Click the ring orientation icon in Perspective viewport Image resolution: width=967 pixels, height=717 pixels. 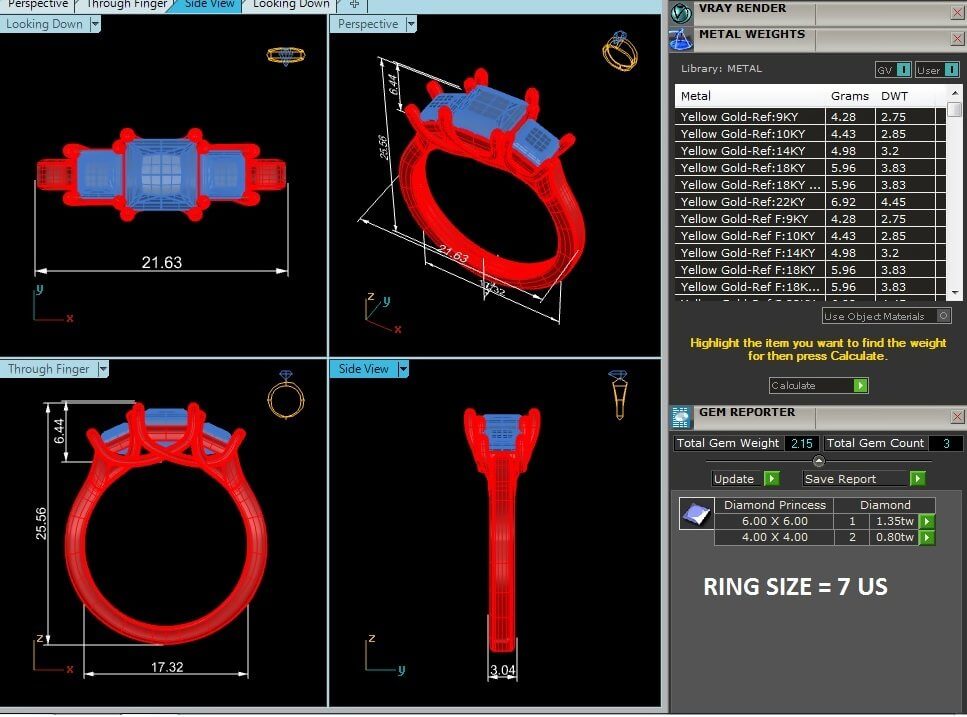(620, 51)
